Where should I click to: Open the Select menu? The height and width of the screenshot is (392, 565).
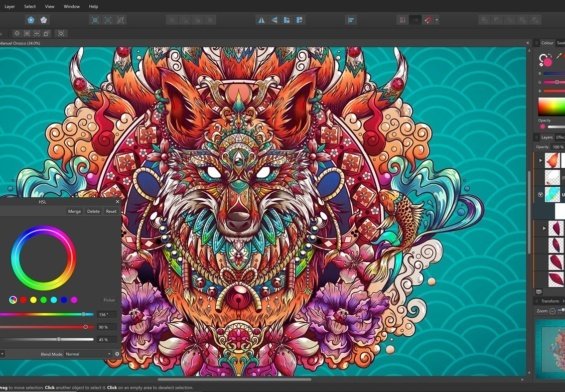coord(30,6)
